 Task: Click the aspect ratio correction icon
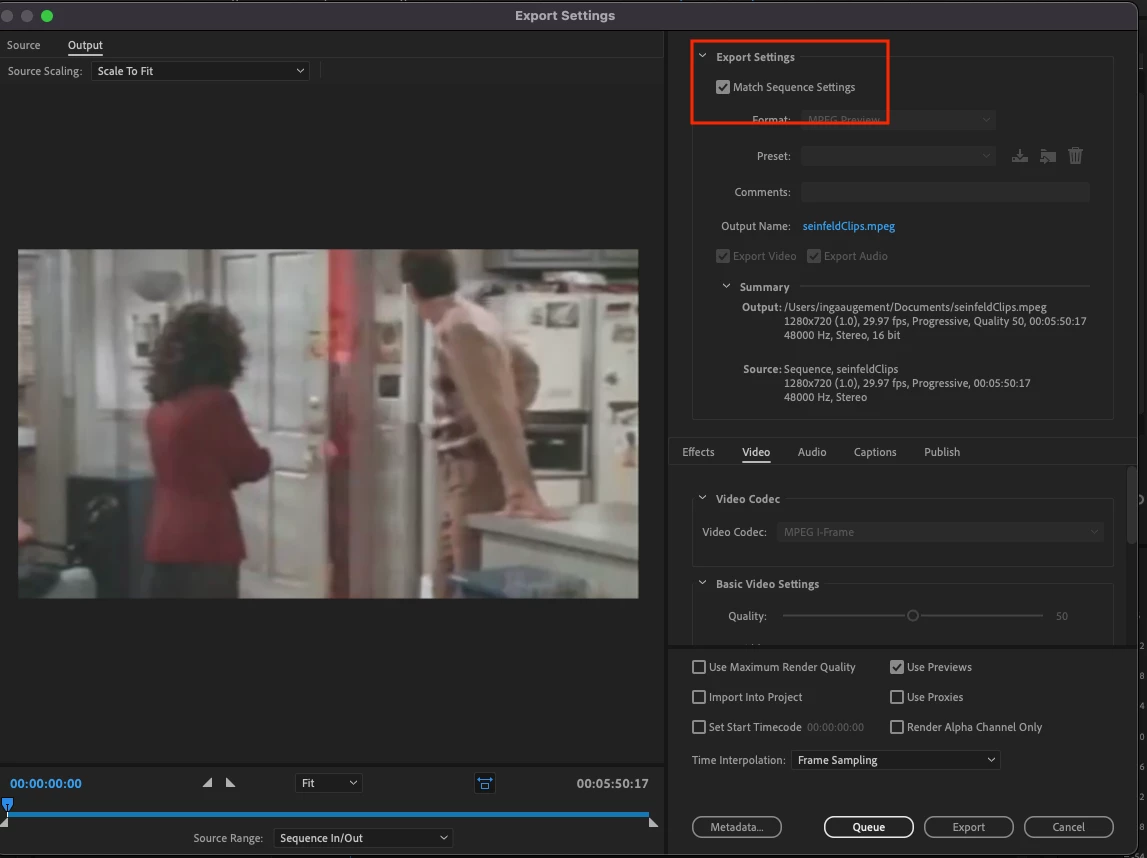484,783
